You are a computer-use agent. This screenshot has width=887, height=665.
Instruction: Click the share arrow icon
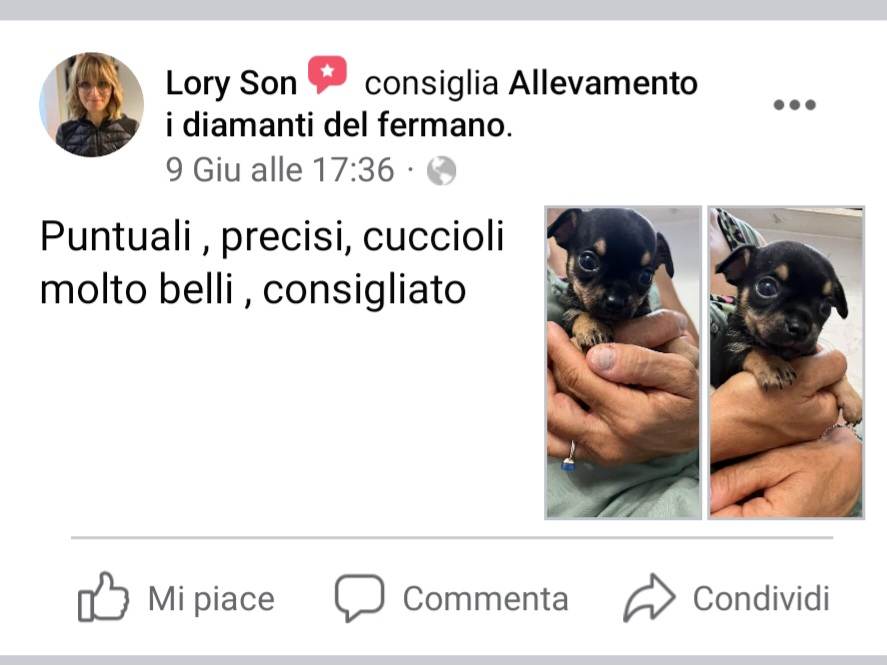[649, 598]
